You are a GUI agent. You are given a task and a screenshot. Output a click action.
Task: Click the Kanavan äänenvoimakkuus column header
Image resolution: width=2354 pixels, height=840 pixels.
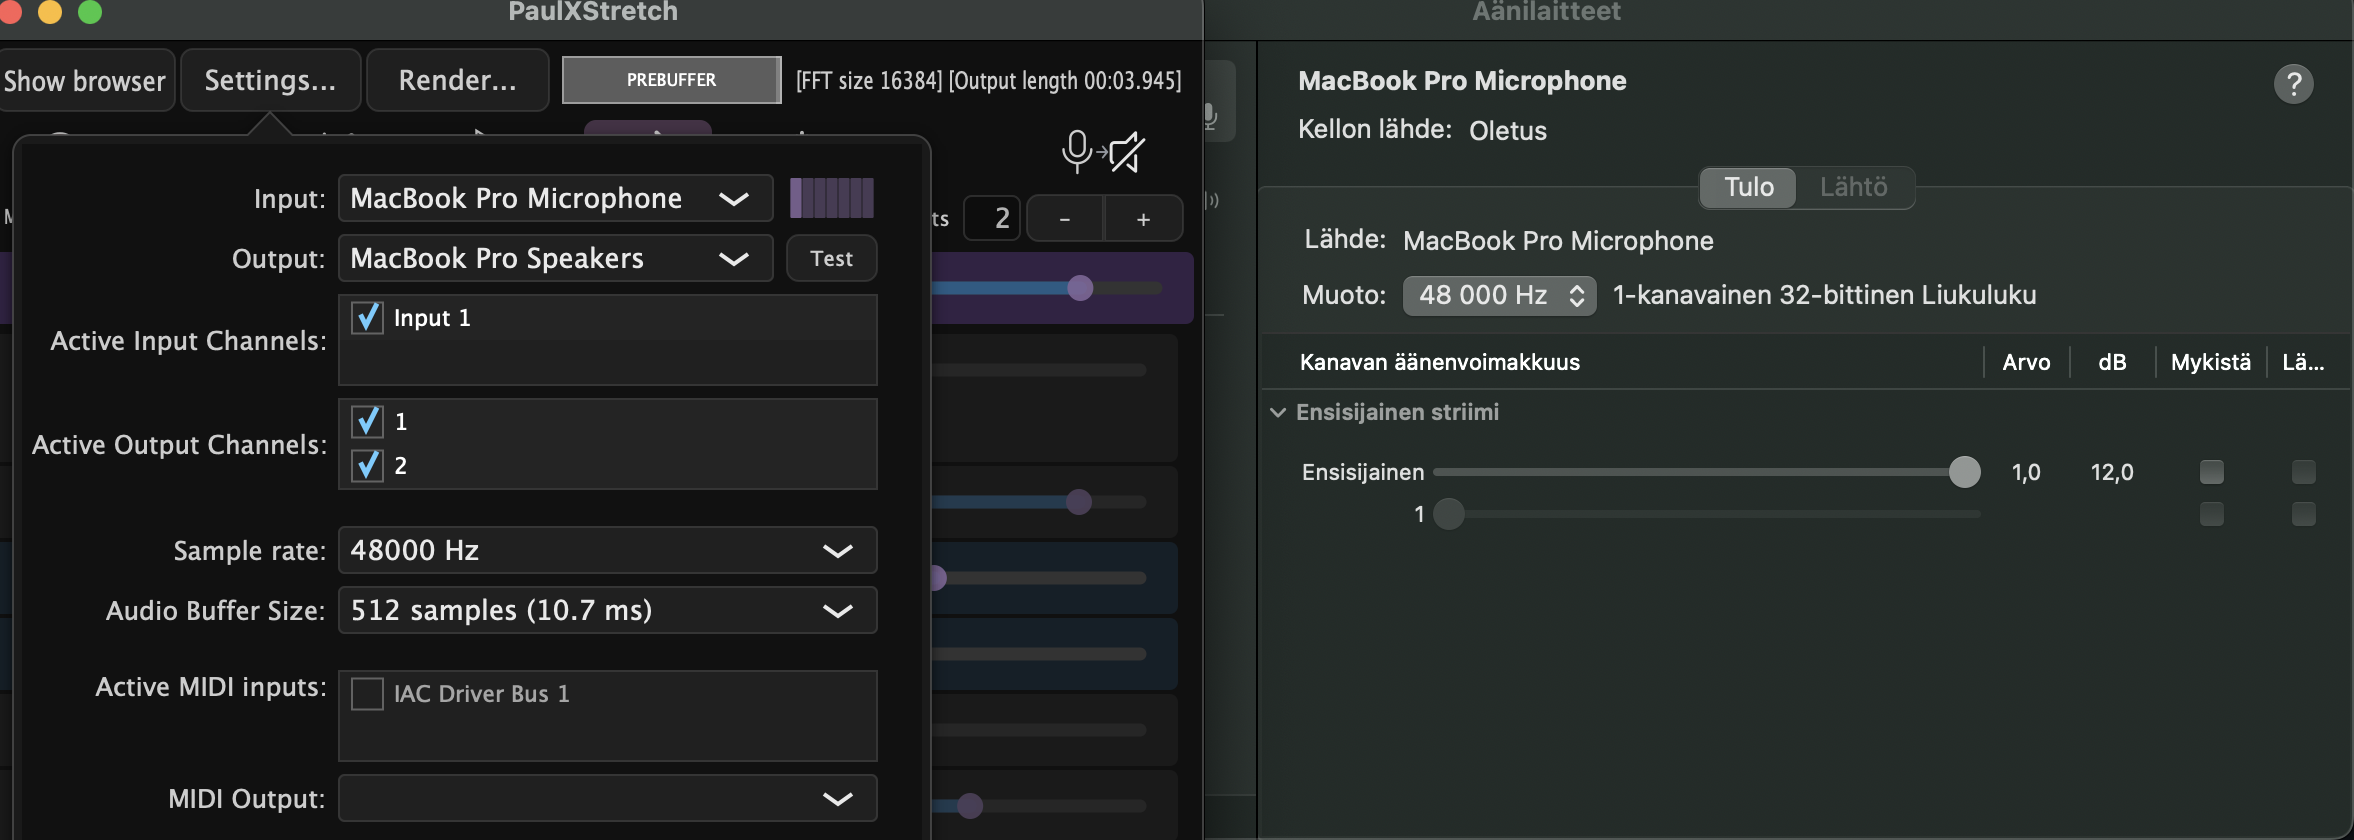coord(1439,362)
